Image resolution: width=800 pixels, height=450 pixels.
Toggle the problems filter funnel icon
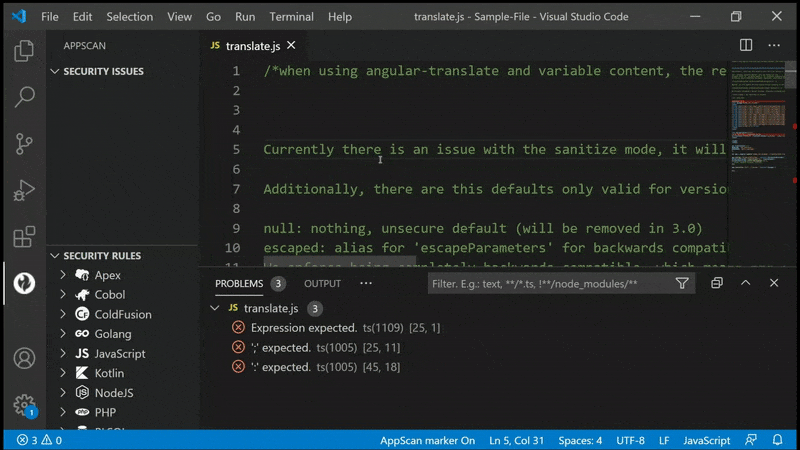pos(682,284)
